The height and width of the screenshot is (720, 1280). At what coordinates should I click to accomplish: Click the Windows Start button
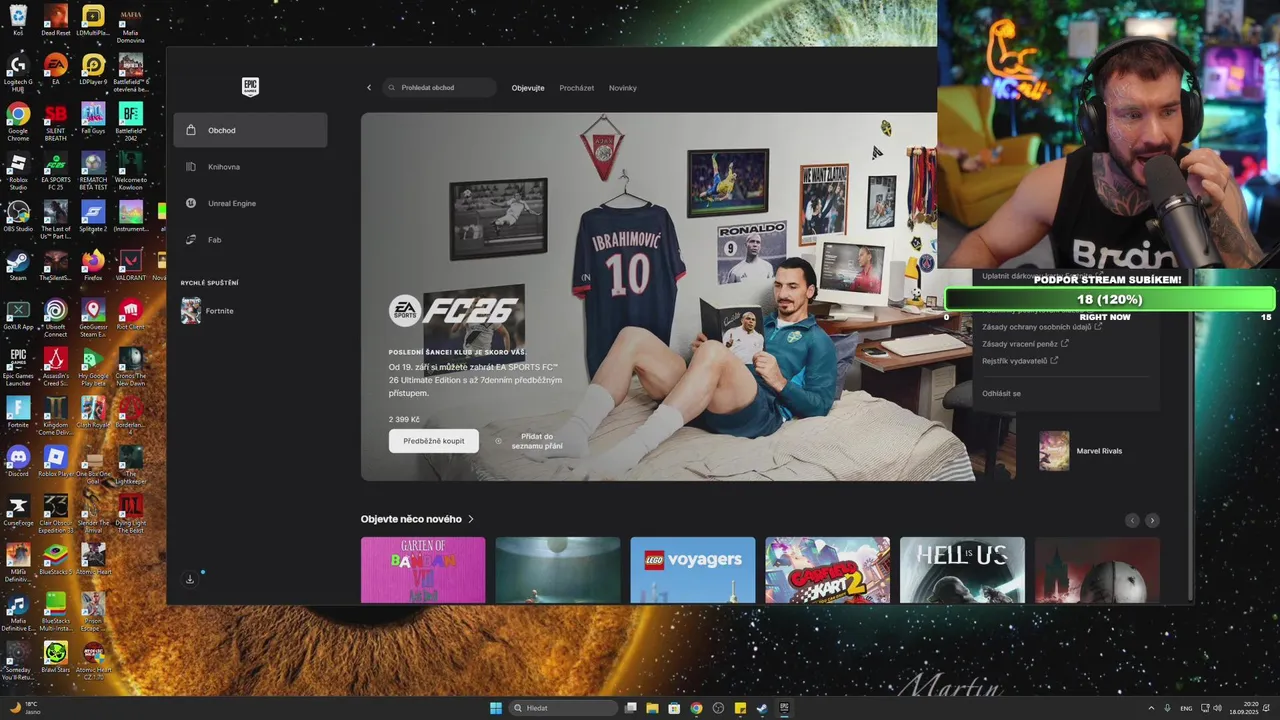[x=496, y=708]
